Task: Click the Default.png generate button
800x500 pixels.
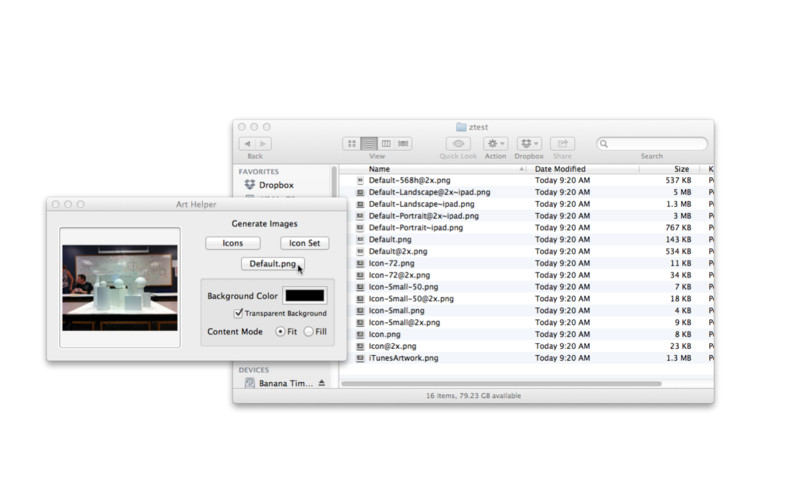Action: coord(272,264)
